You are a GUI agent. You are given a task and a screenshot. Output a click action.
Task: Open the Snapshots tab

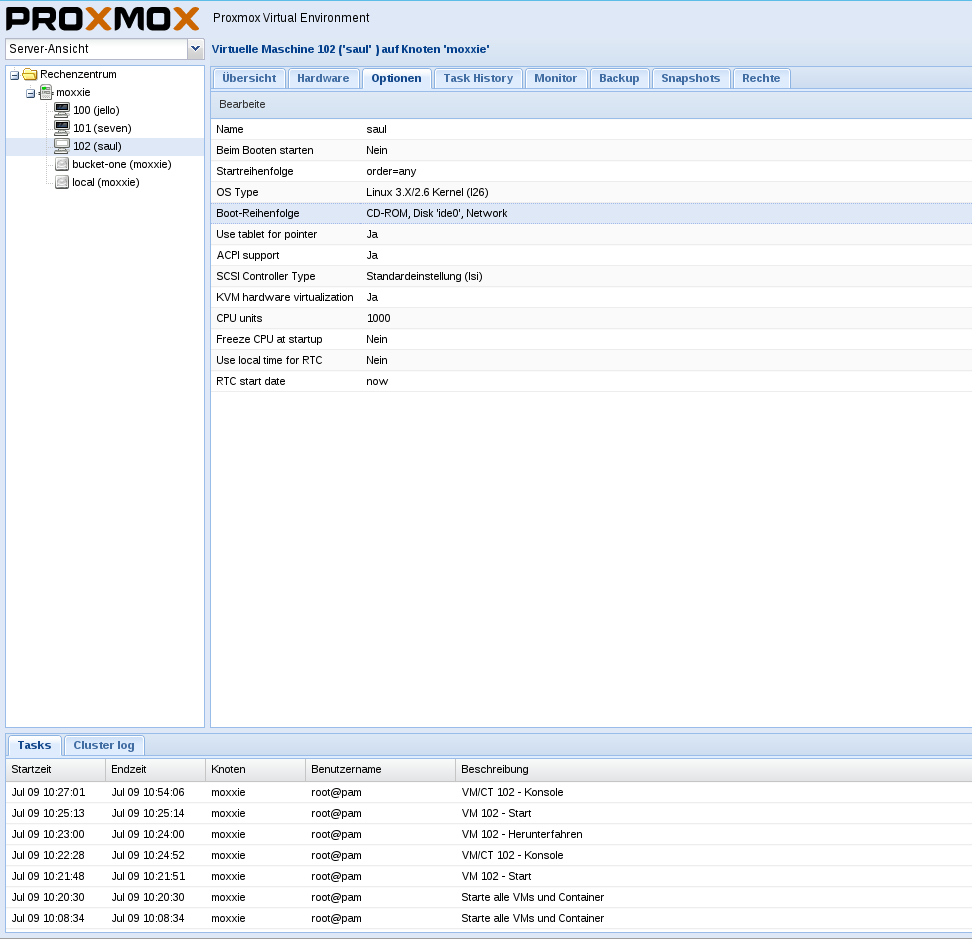point(690,78)
